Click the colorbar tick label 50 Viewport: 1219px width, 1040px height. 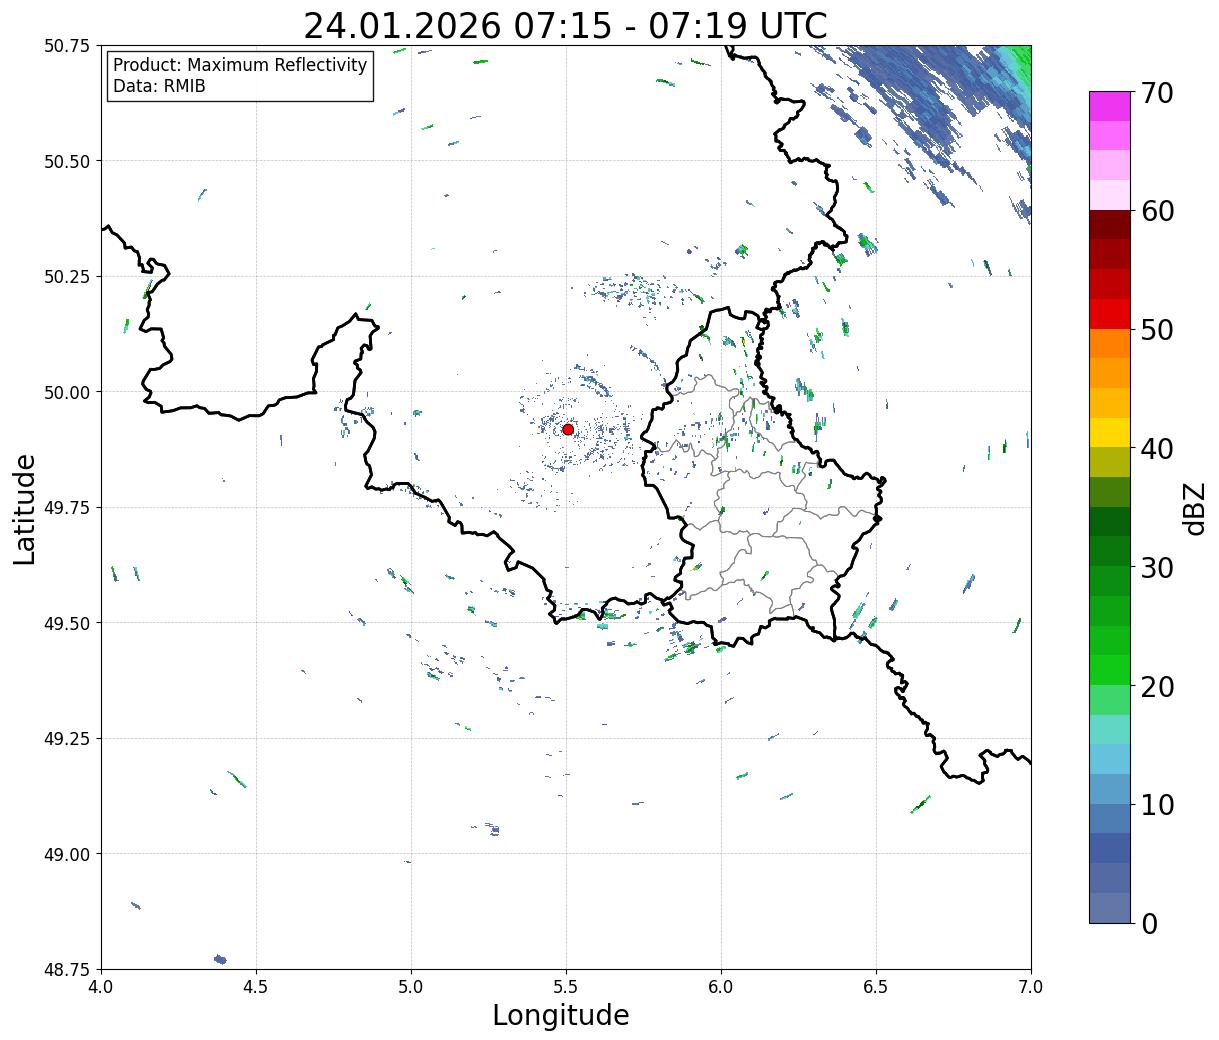pos(1156,330)
